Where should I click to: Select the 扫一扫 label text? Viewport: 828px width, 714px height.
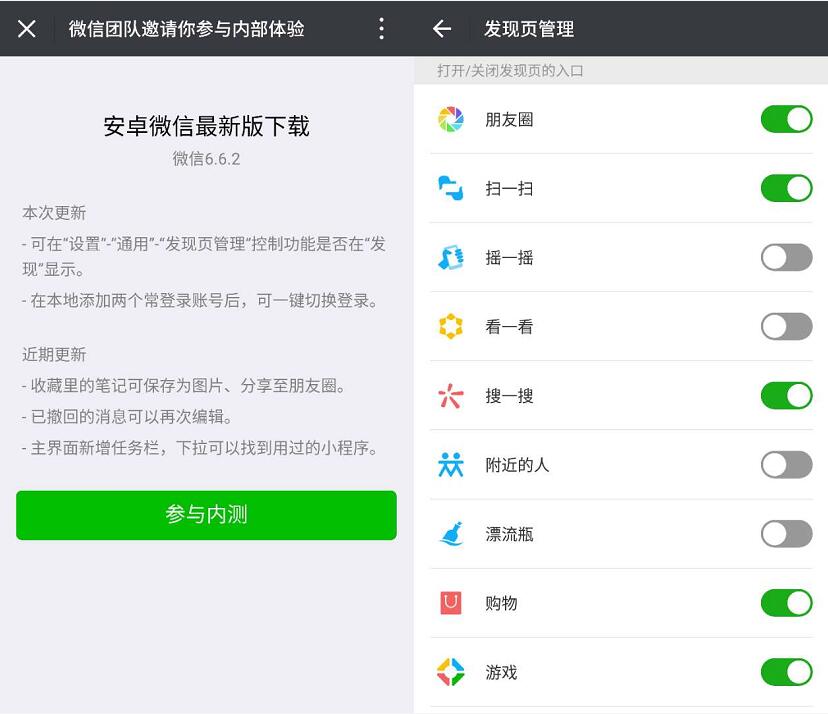[x=509, y=189]
